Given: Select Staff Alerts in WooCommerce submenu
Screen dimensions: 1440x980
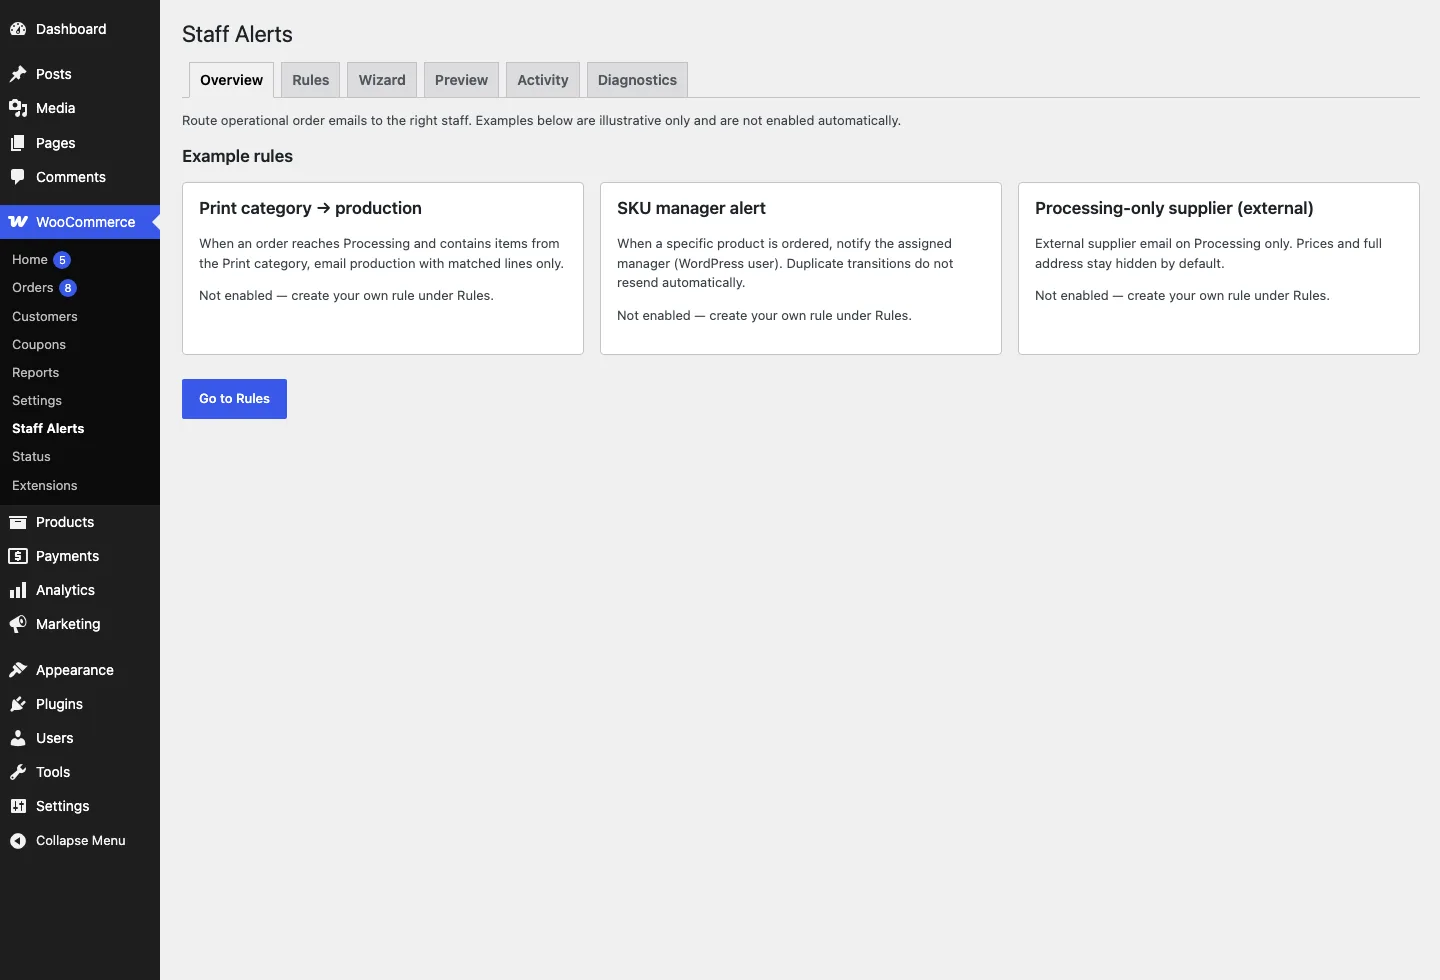Looking at the screenshot, I should pyautogui.click(x=48, y=428).
